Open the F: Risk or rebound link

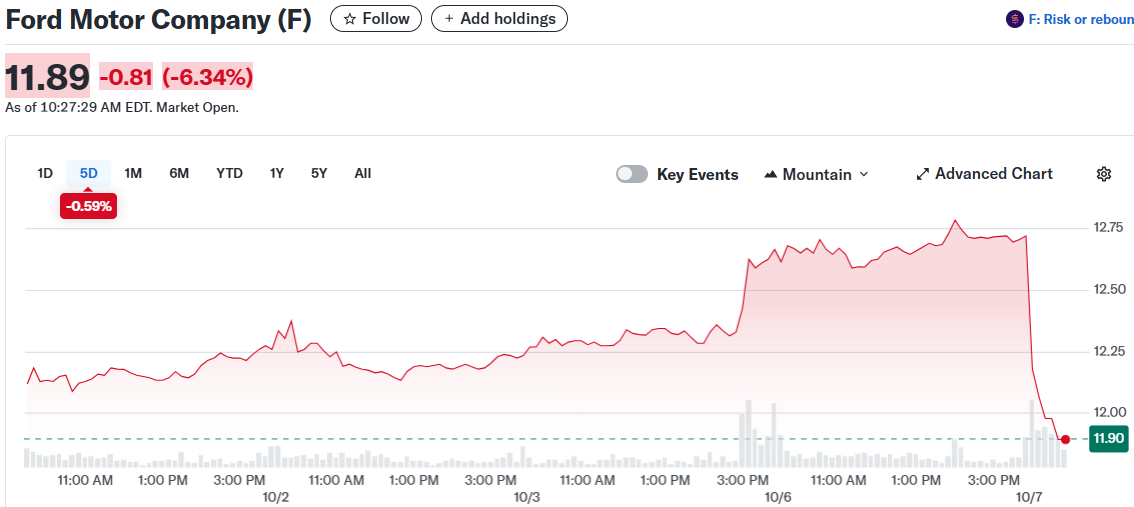coord(1080,19)
